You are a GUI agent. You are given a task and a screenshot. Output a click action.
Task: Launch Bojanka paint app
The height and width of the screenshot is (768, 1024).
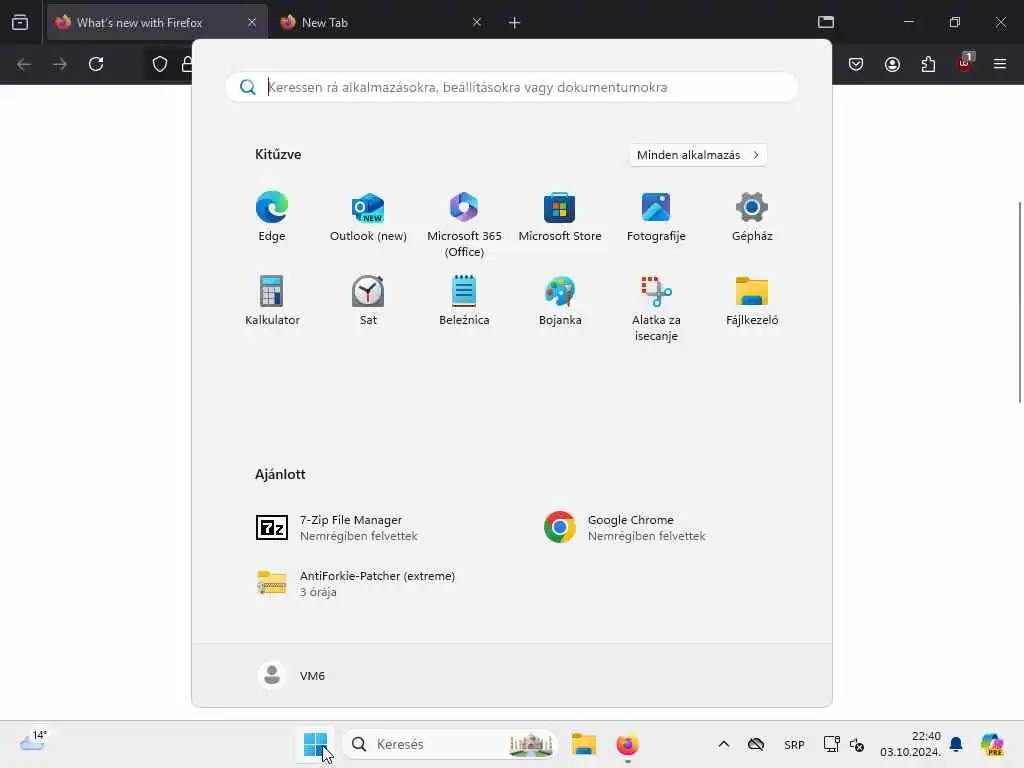tap(560, 301)
